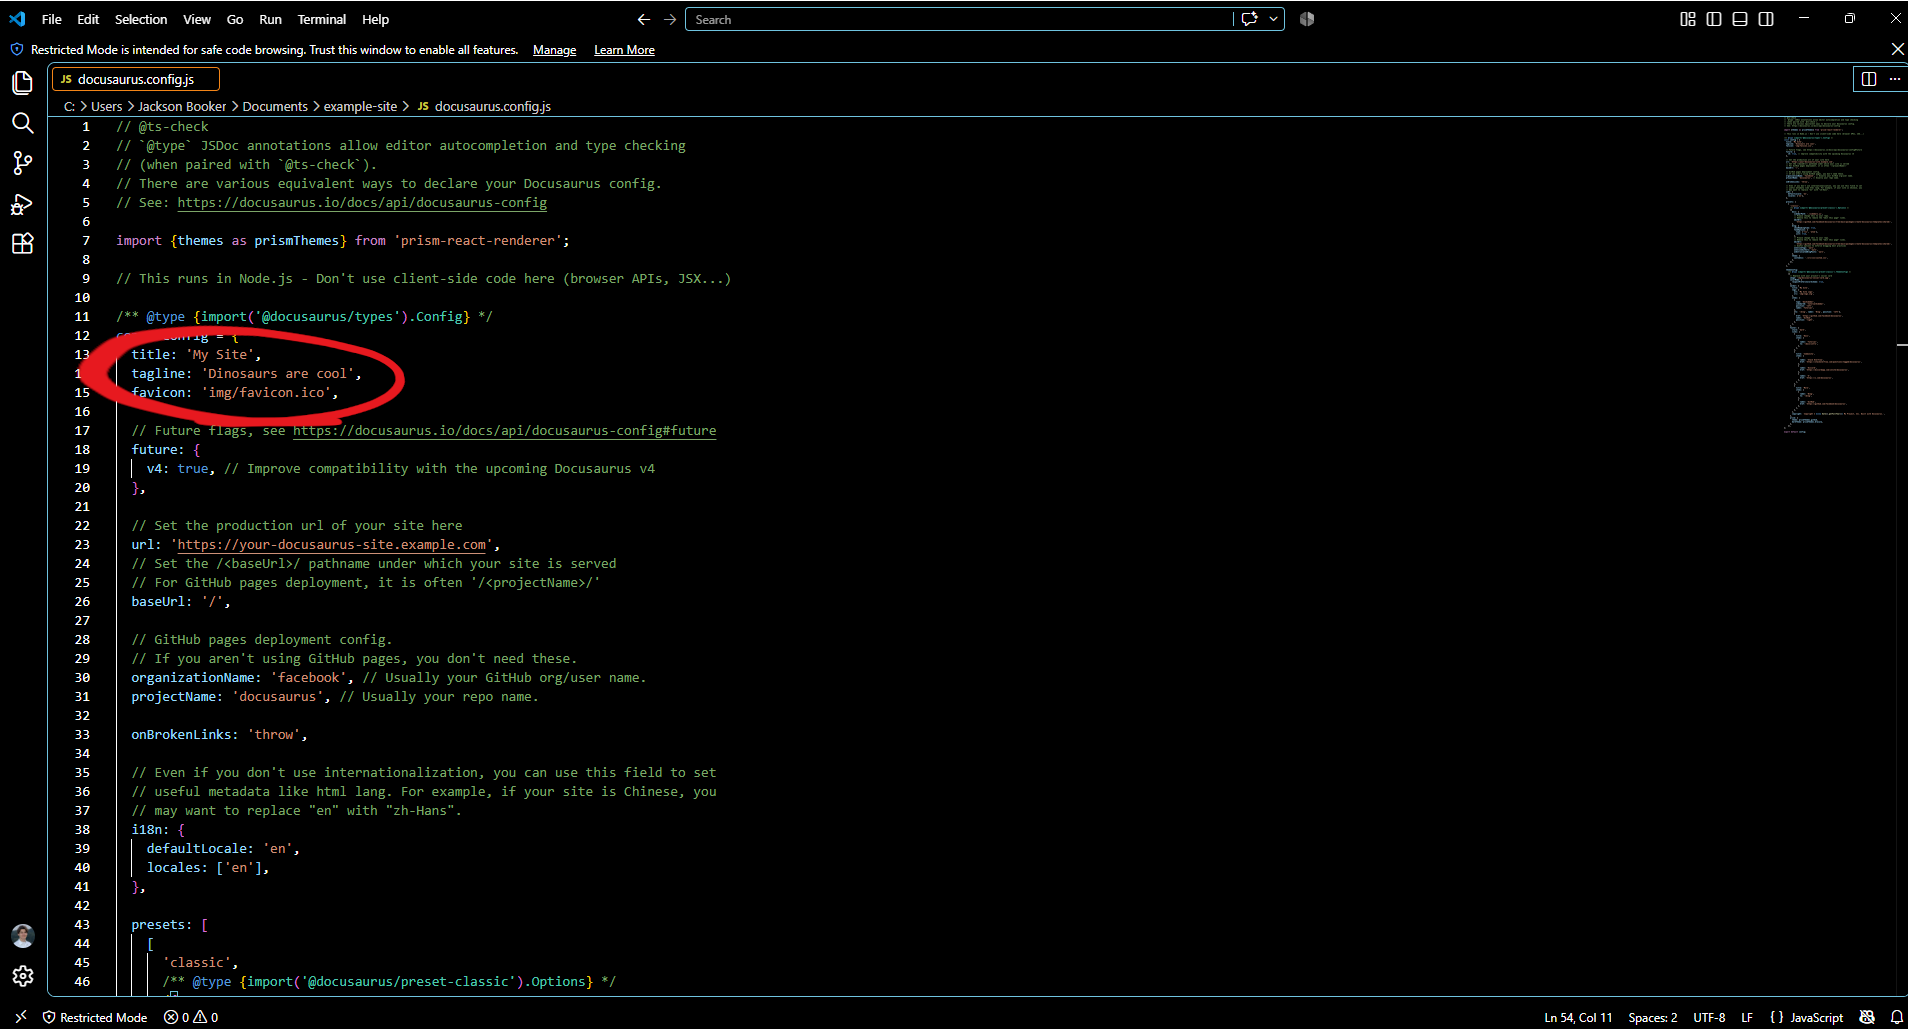Click Manage link in Restricted Mode banner
This screenshot has height=1029, width=1909.
pyautogui.click(x=554, y=50)
